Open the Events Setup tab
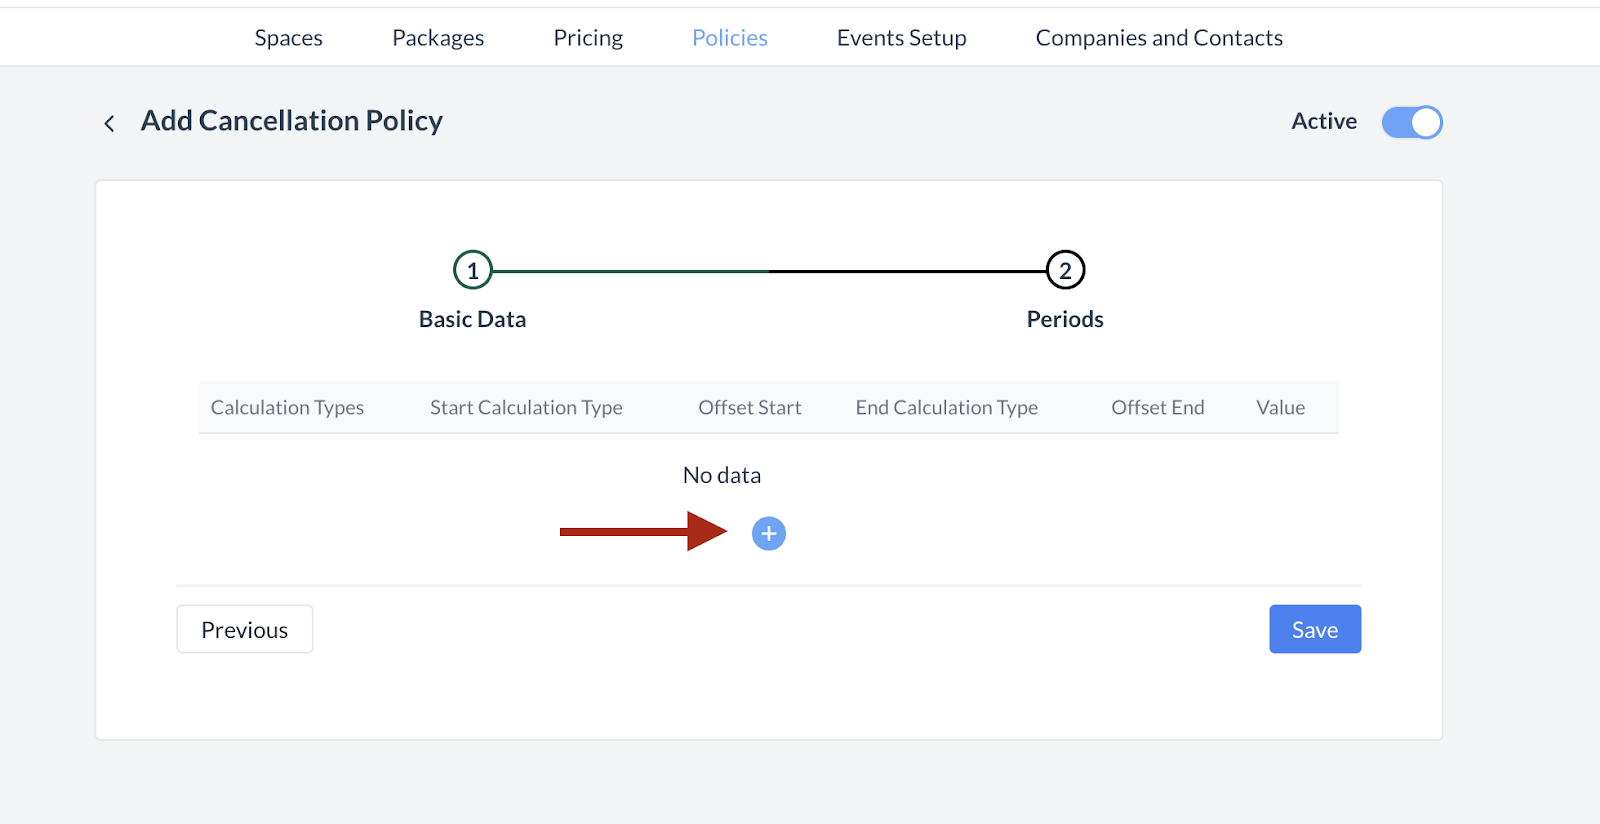 901,38
